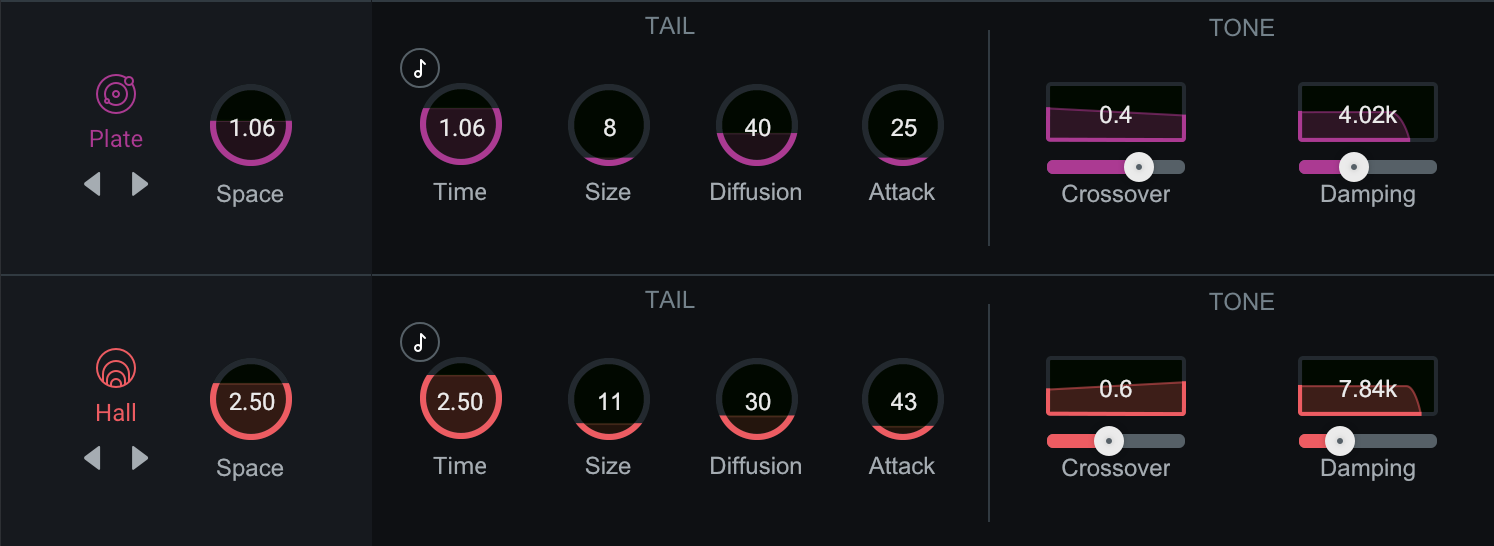Click the Hall Crossover slider handle
The image size is (1494, 546).
1107,441
